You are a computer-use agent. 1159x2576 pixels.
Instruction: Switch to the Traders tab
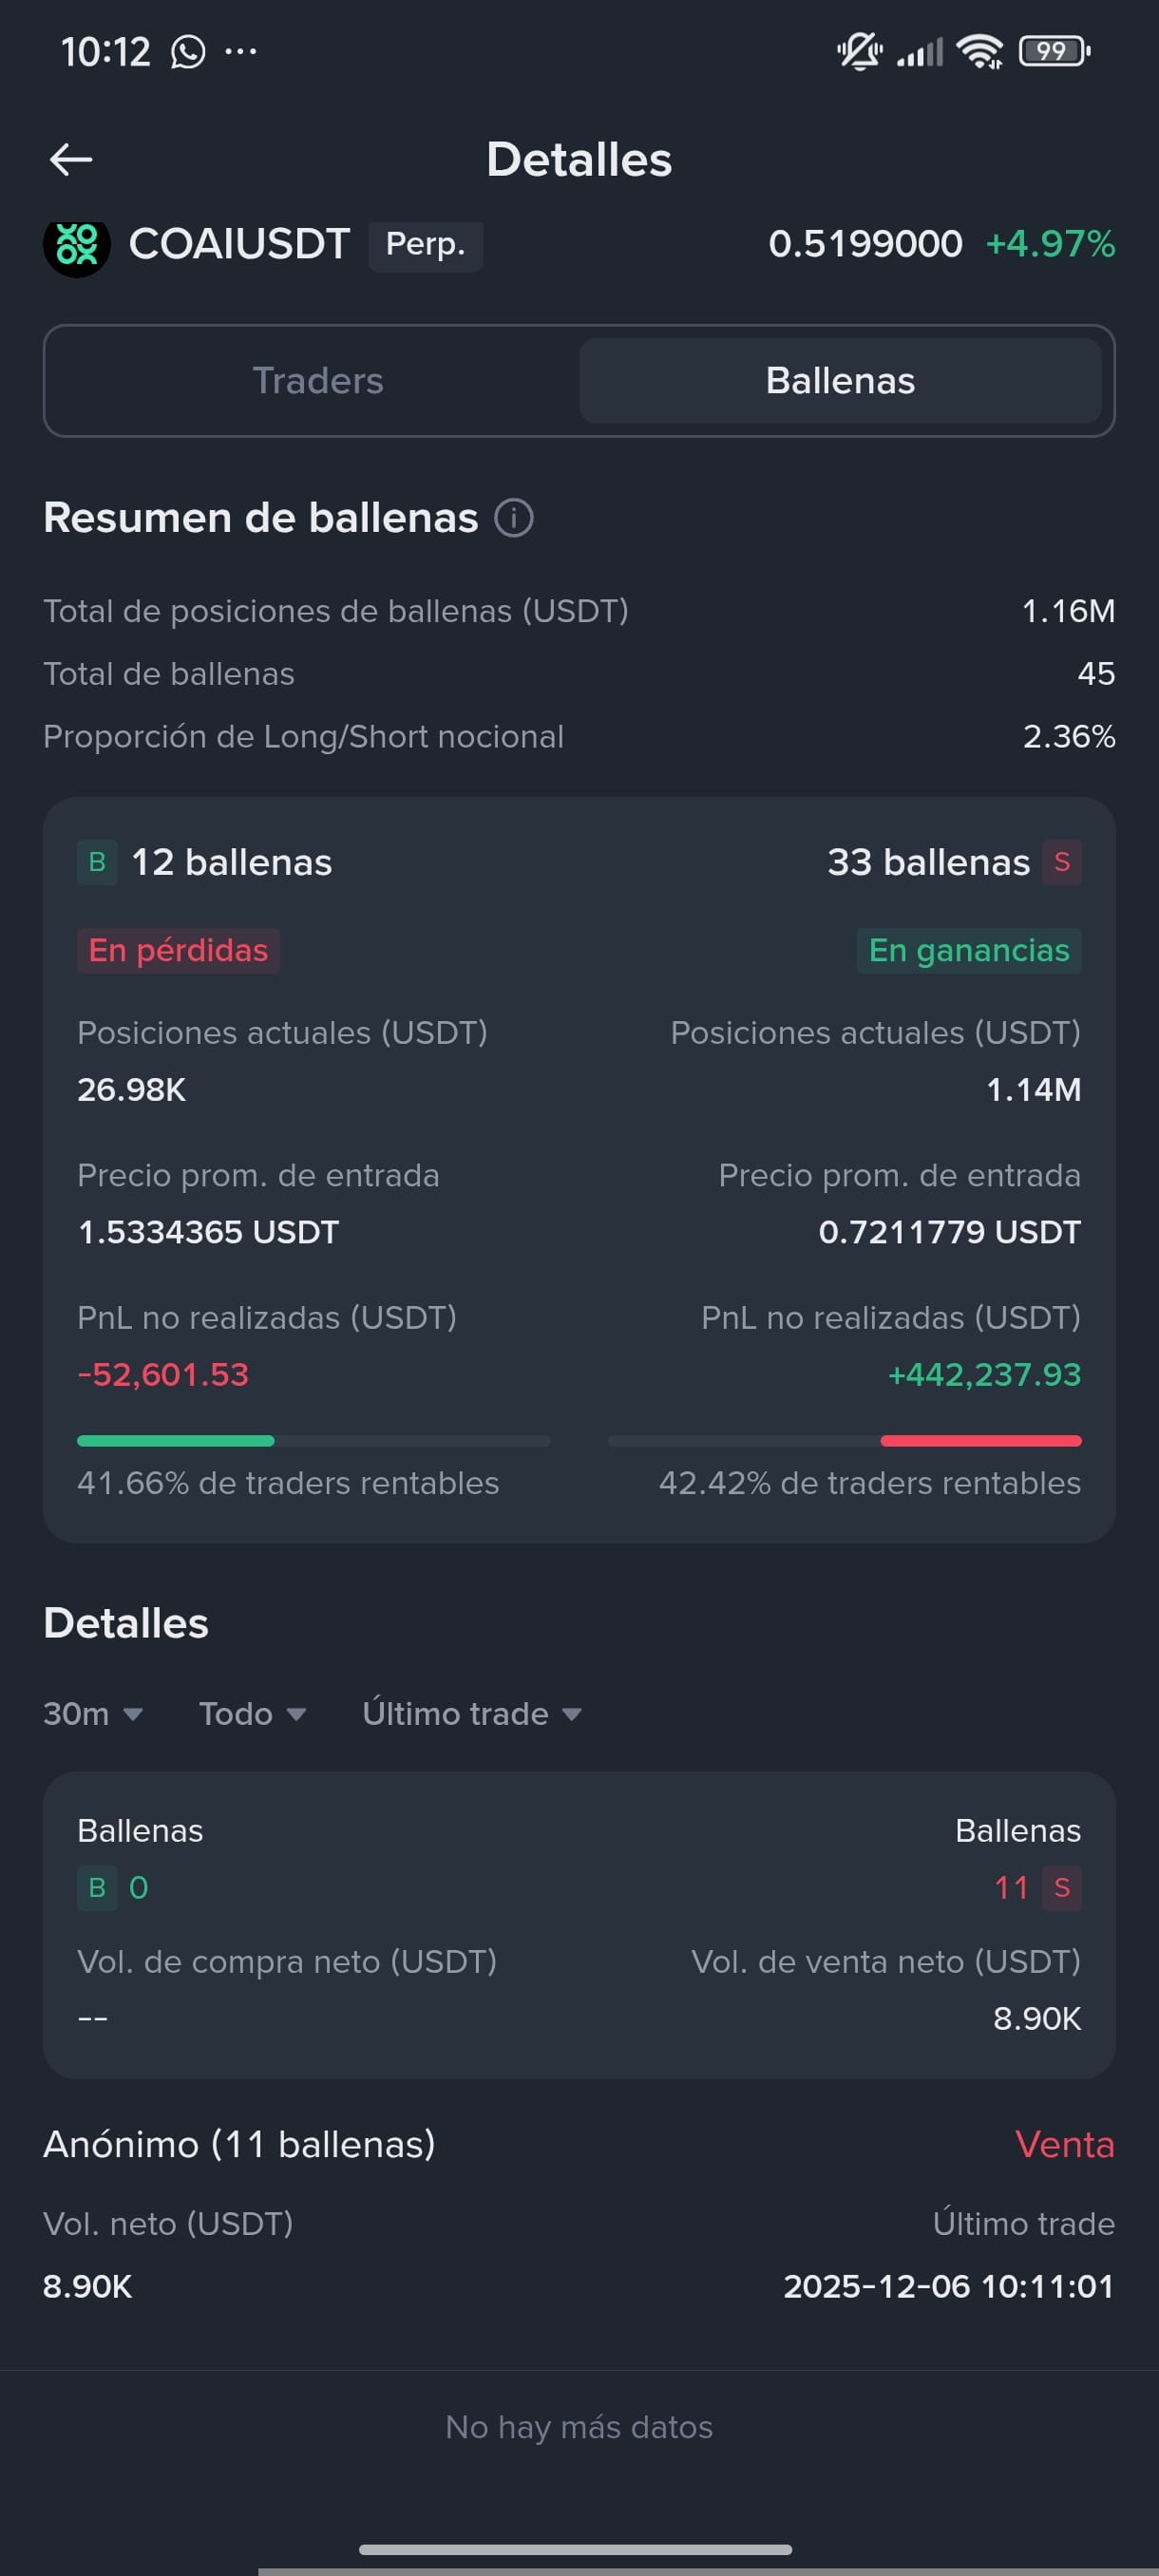pos(317,381)
